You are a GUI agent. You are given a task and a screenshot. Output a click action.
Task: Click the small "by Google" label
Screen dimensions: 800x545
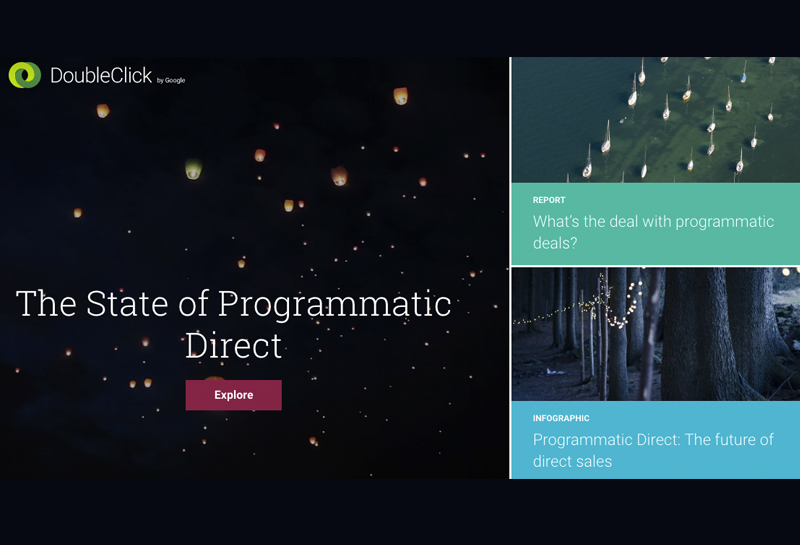click(171, 80)
